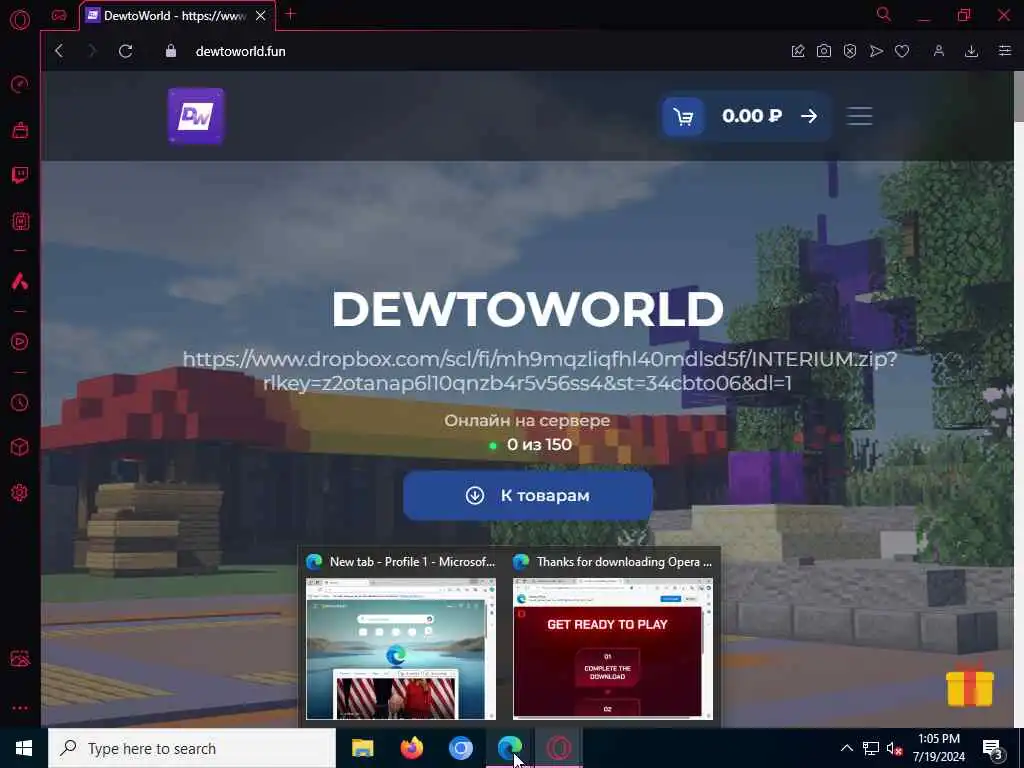Open Easy Setup sliders icon
This screenshot has height=768, width=1024.
point(1004,51)
